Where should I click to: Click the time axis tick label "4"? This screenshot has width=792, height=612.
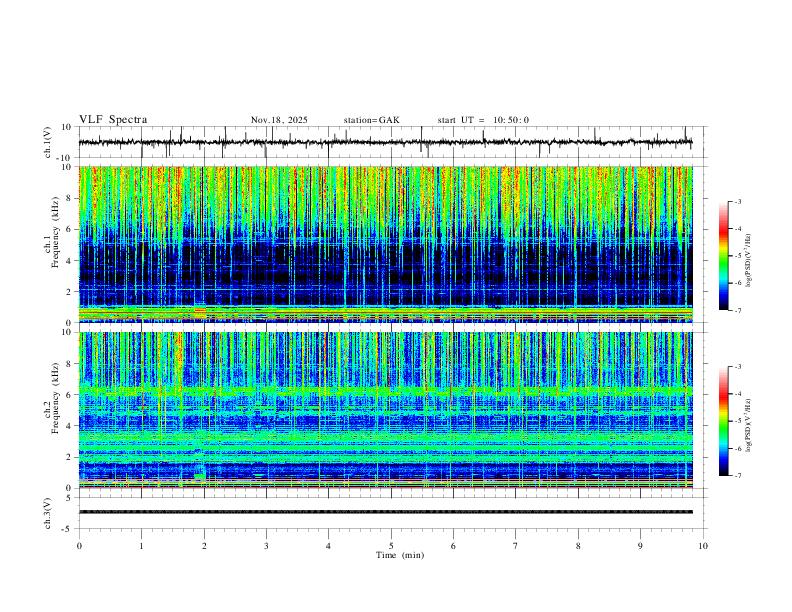point(329,546)
